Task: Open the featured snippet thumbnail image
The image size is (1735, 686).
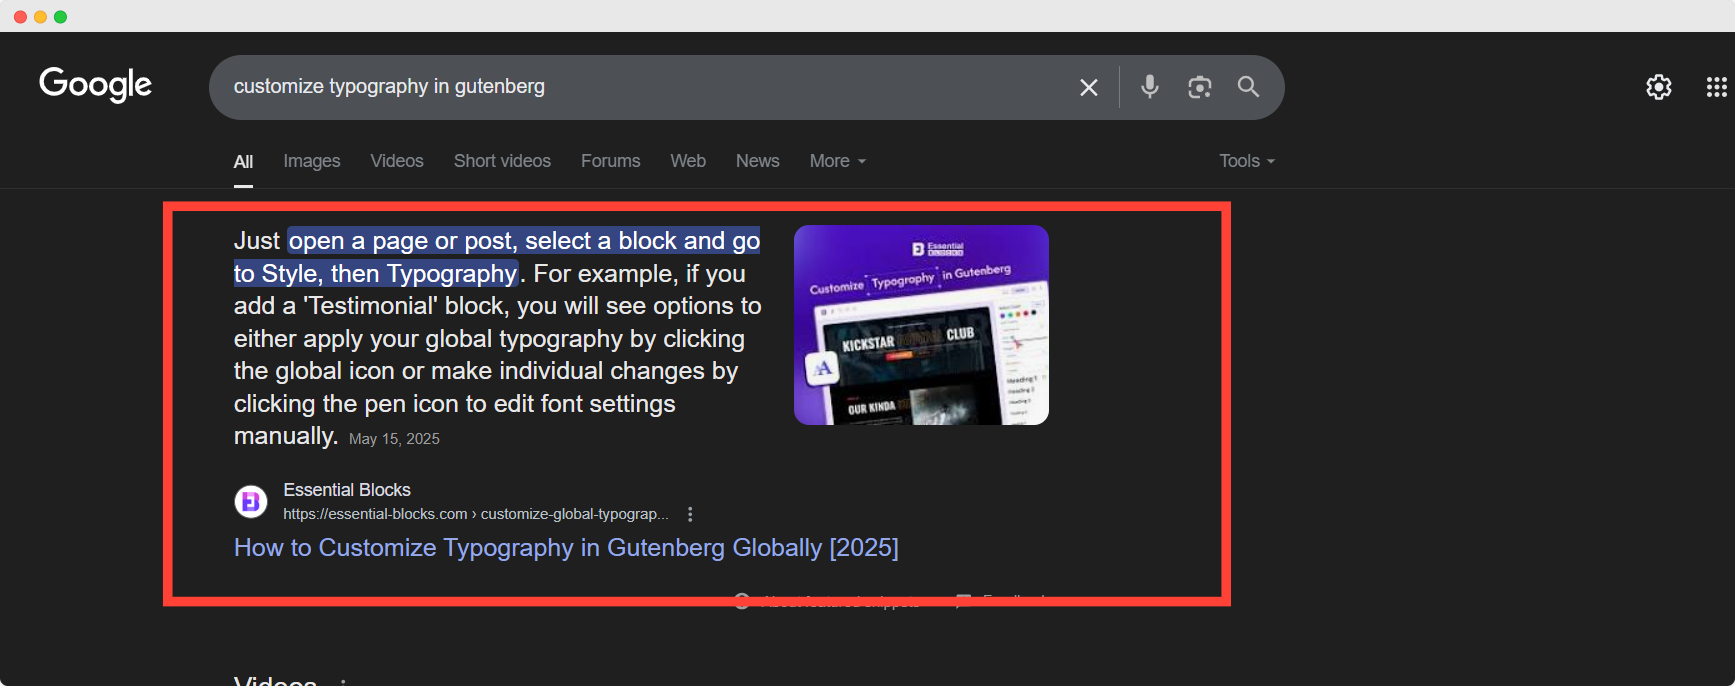Action: click(x=921, y=325)
